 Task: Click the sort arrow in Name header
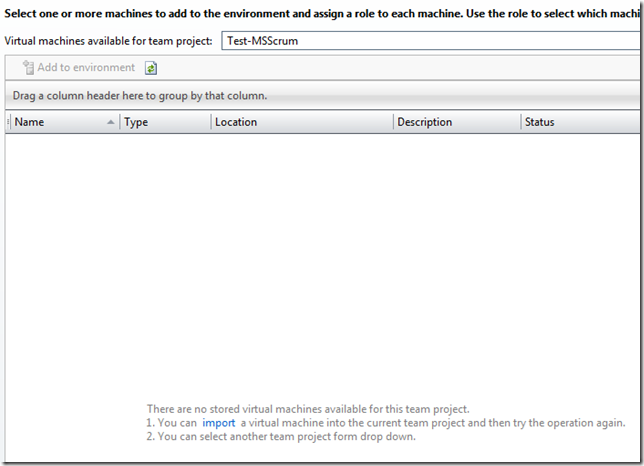pos(110,122)
